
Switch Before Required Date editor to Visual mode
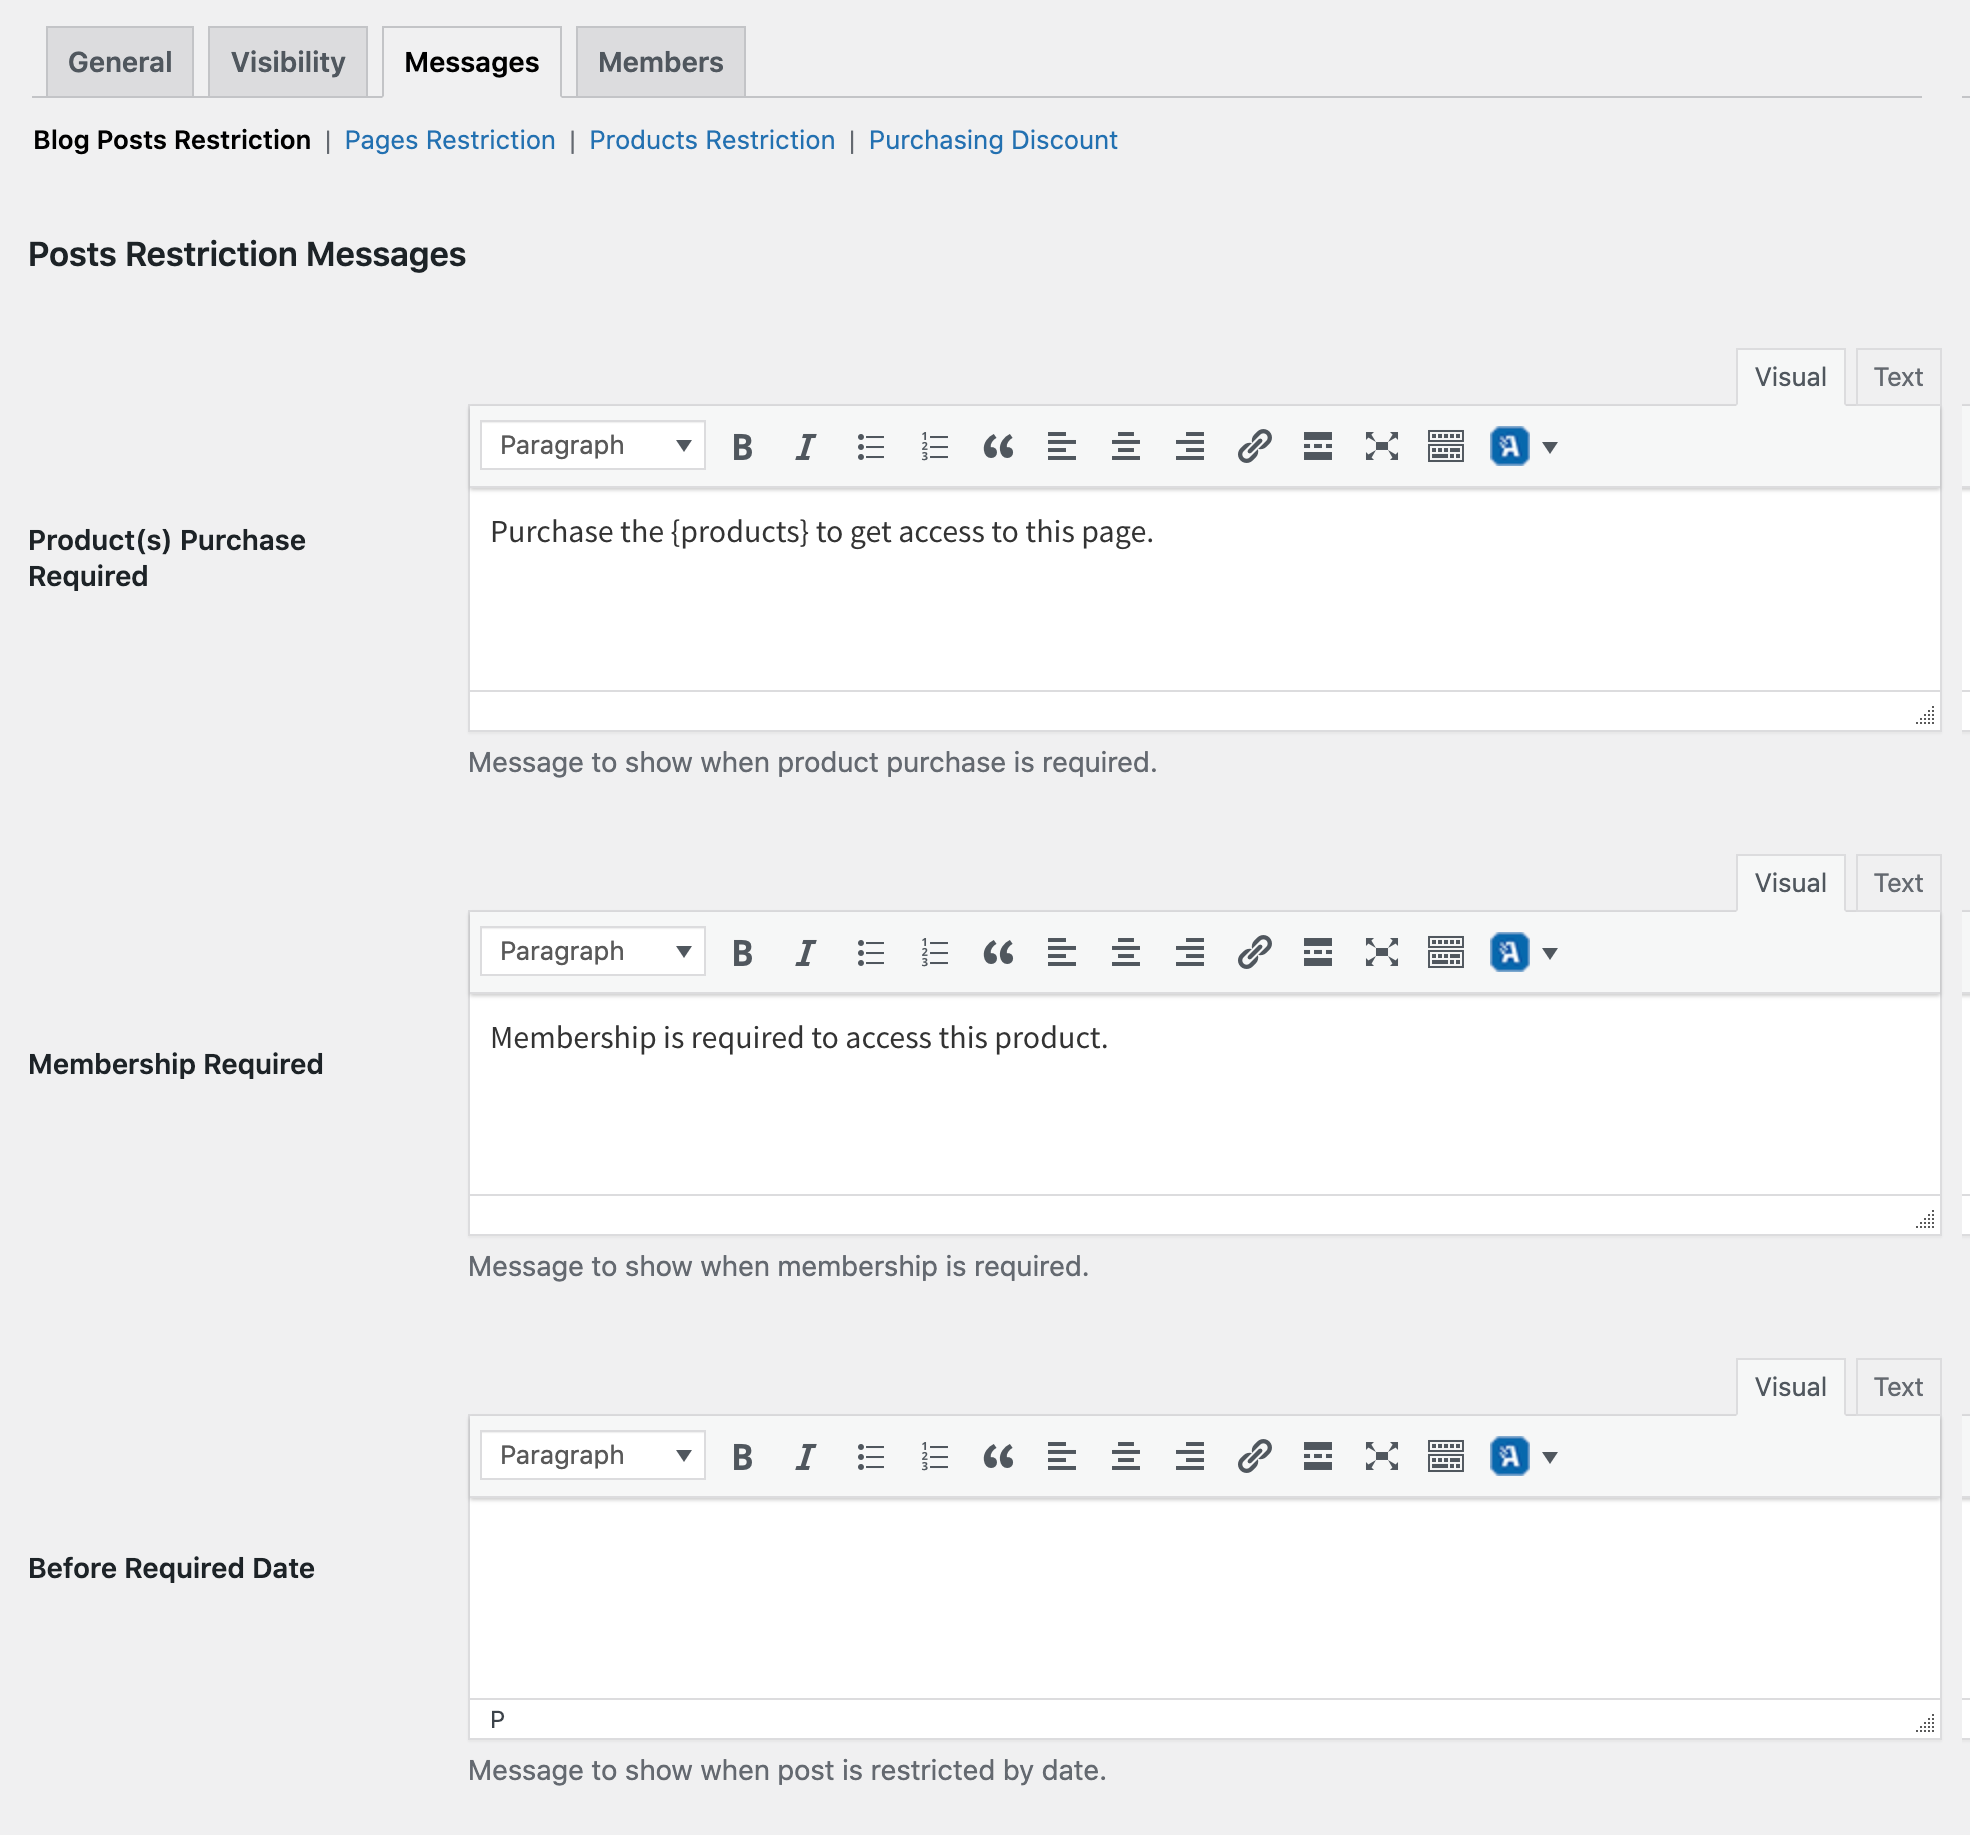pyautogui.click(x=1789, y=1386)
